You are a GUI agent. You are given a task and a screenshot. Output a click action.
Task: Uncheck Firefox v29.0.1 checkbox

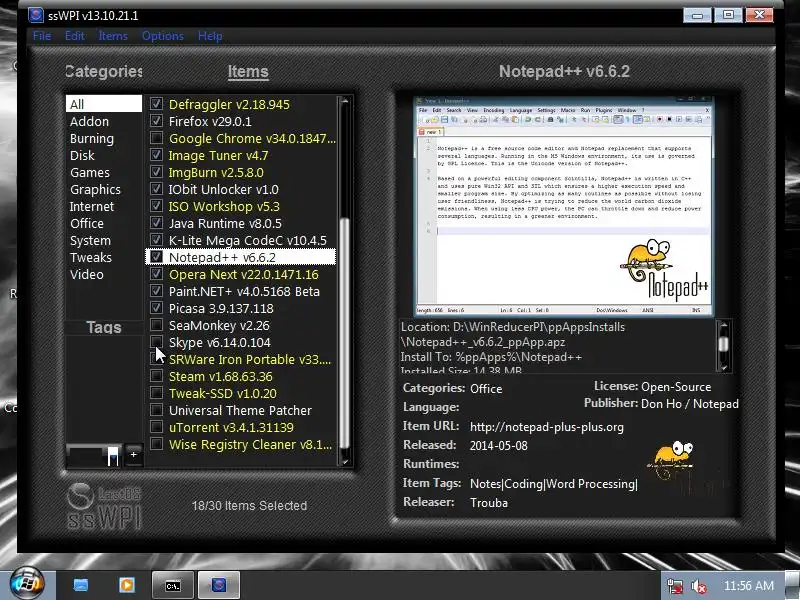pos(156,121)
